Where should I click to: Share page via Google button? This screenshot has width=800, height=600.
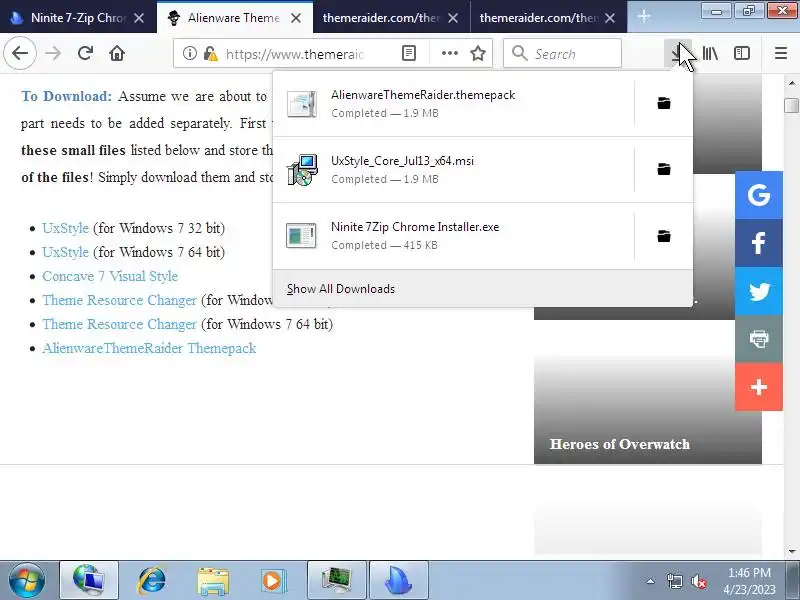[x=759, y=195]
